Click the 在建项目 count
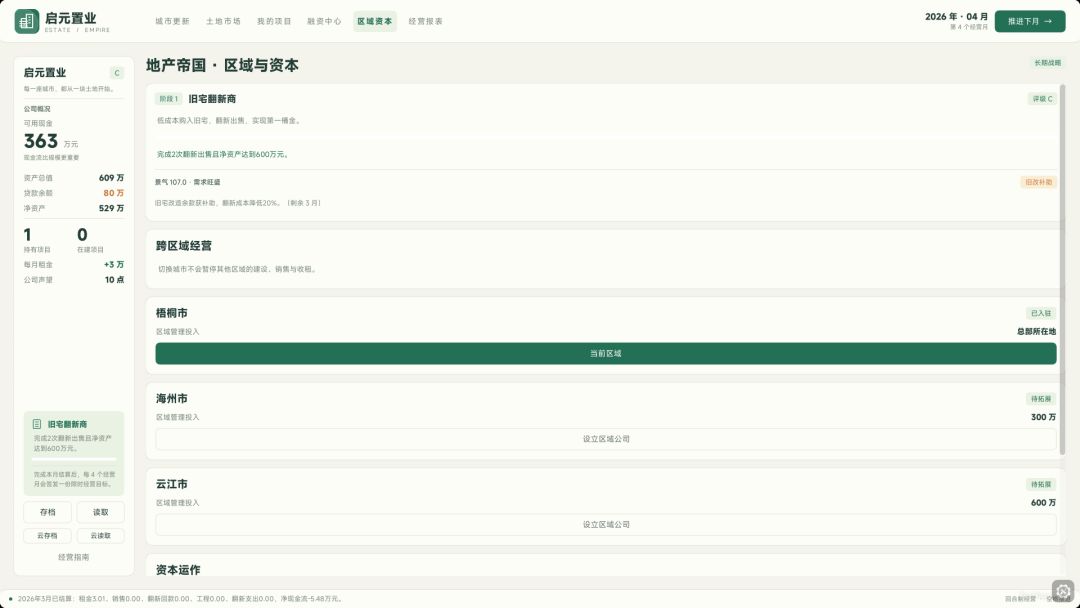The image size is (1080, 608). point(82,235)
